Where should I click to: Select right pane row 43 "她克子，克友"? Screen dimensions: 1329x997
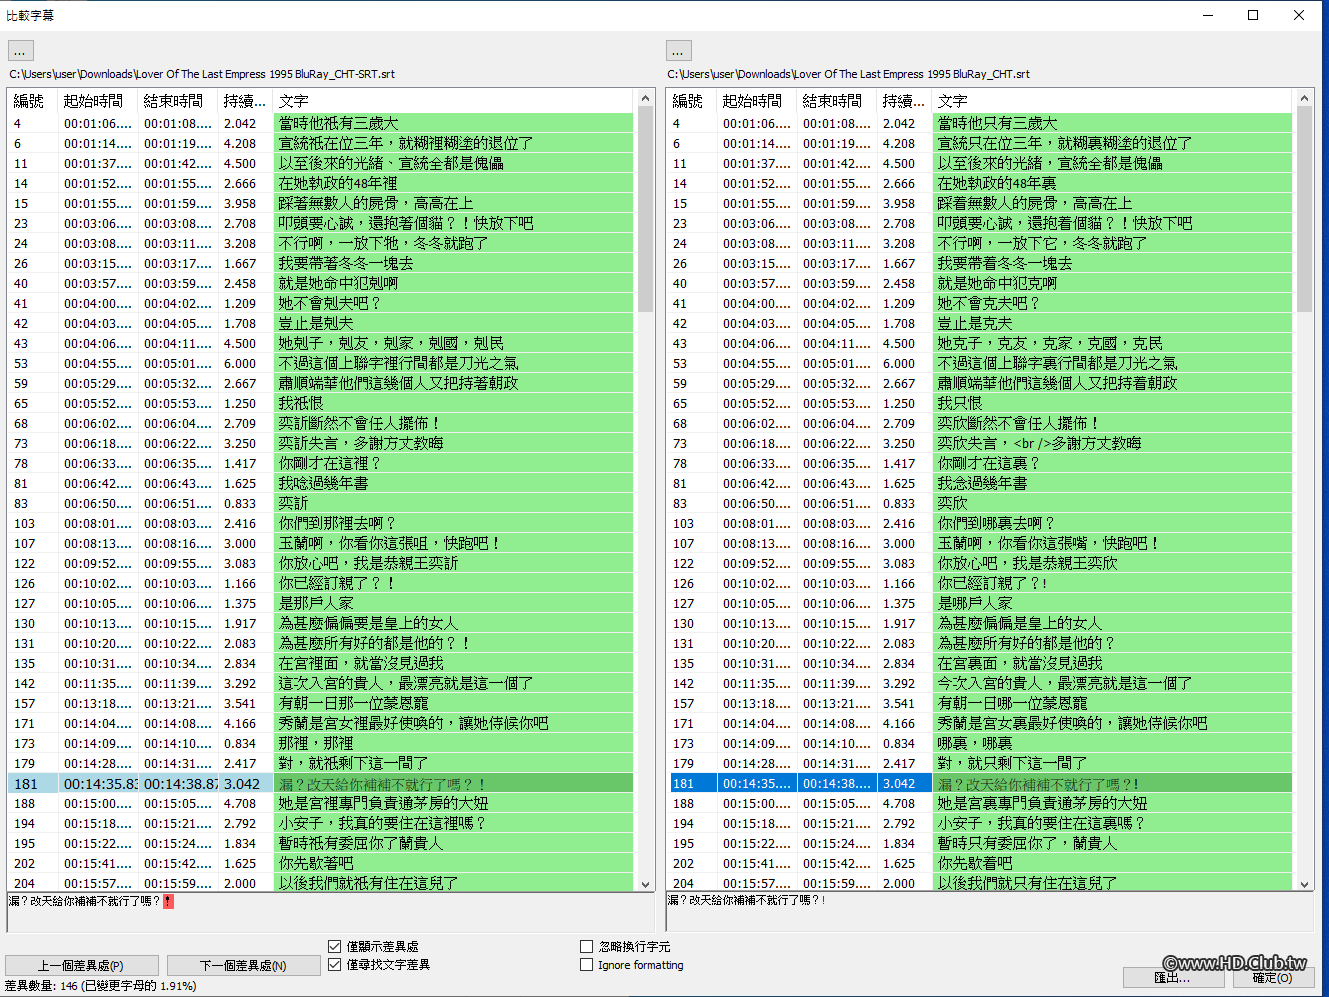tap(980, 343)
